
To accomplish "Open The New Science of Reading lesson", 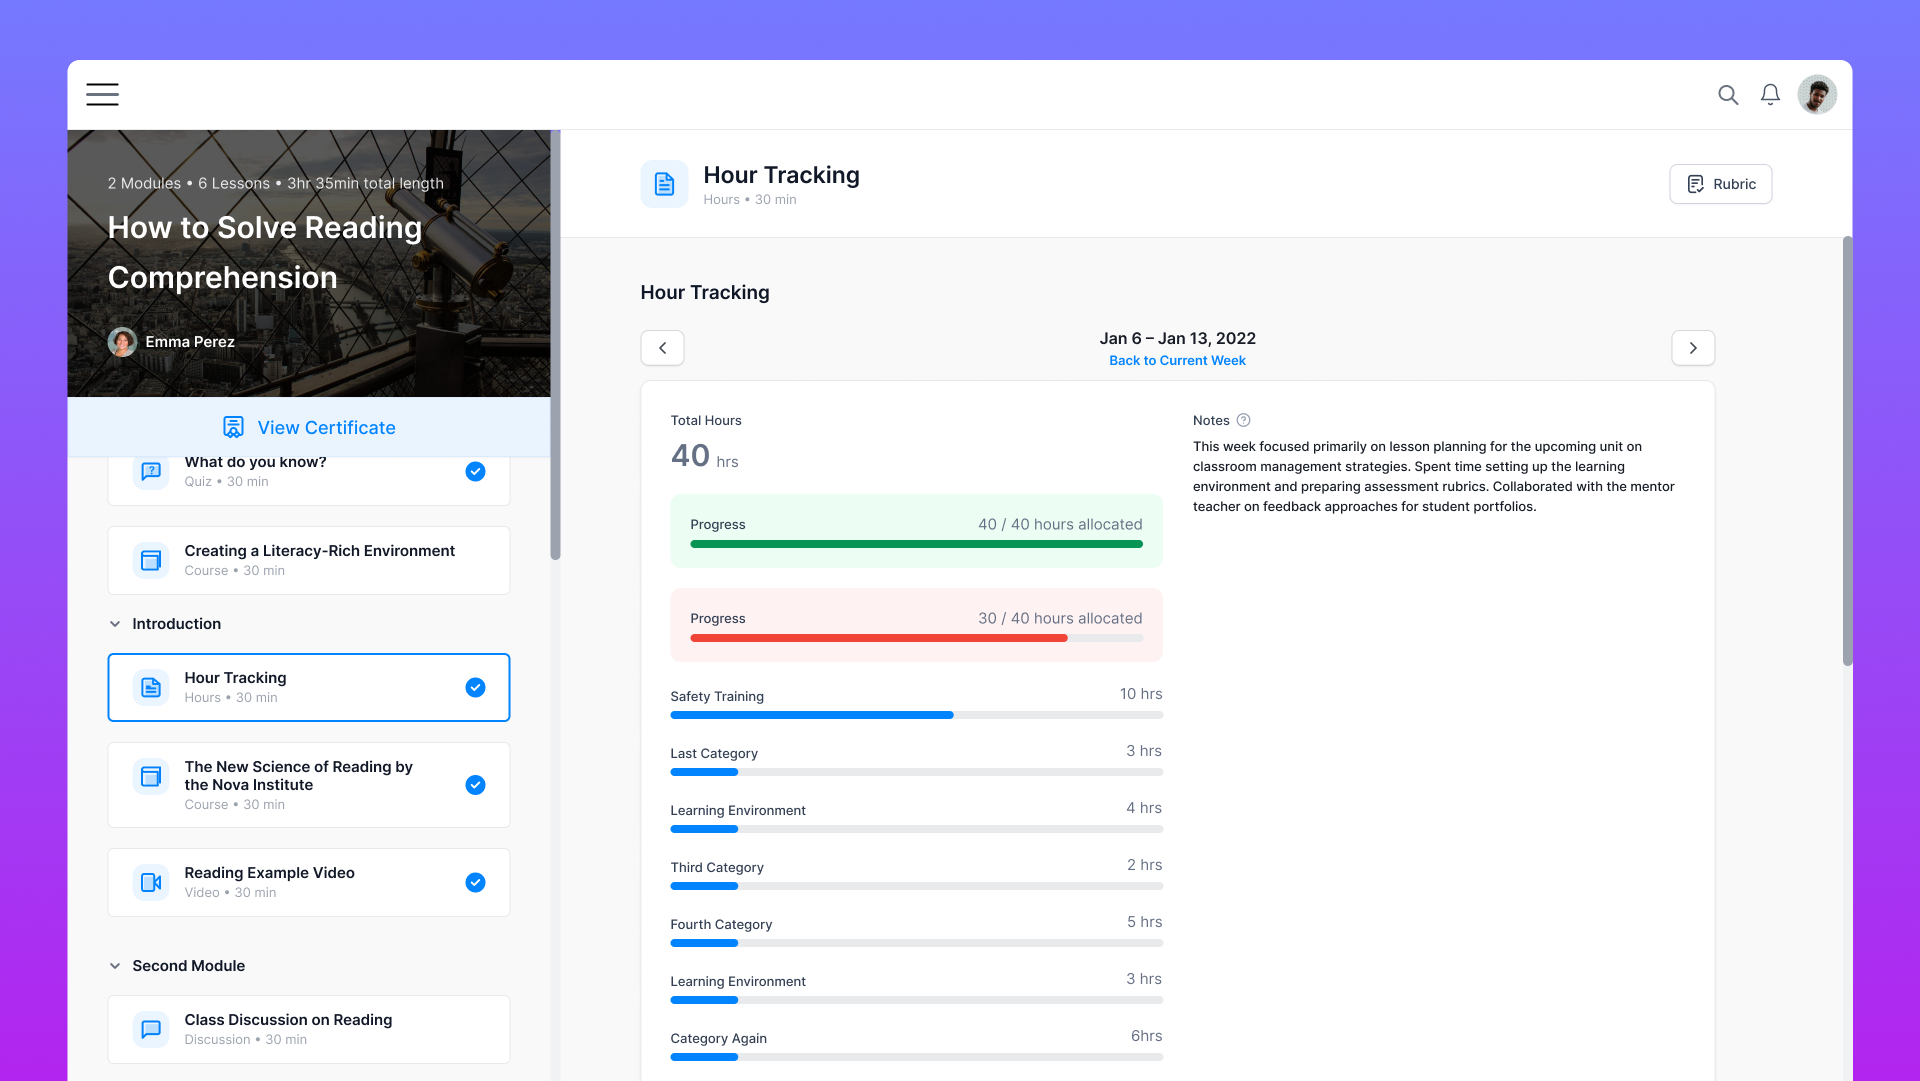I will [309, 785].
